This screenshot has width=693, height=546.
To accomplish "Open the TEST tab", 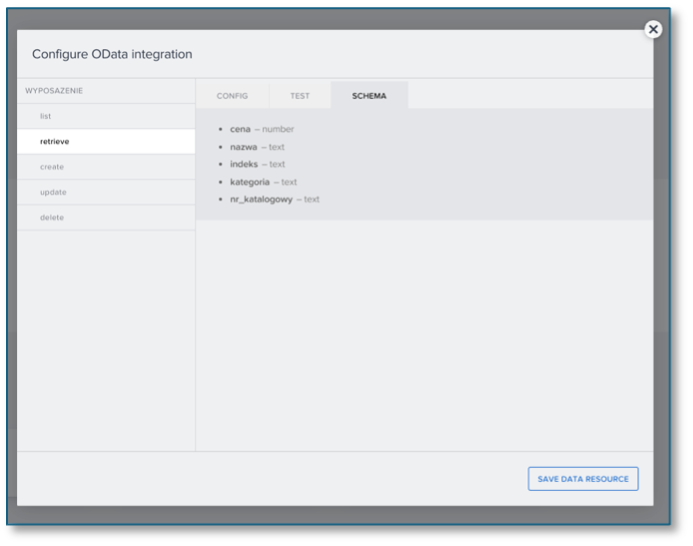I will [x=300, y=96].
